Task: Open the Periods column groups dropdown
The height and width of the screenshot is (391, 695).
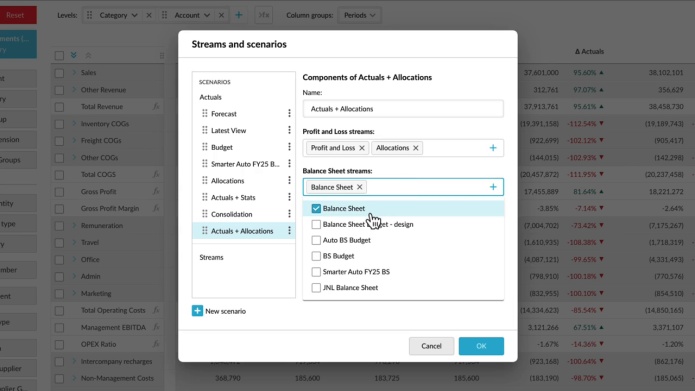Action: pyautogui.click(x=359, y=15)
